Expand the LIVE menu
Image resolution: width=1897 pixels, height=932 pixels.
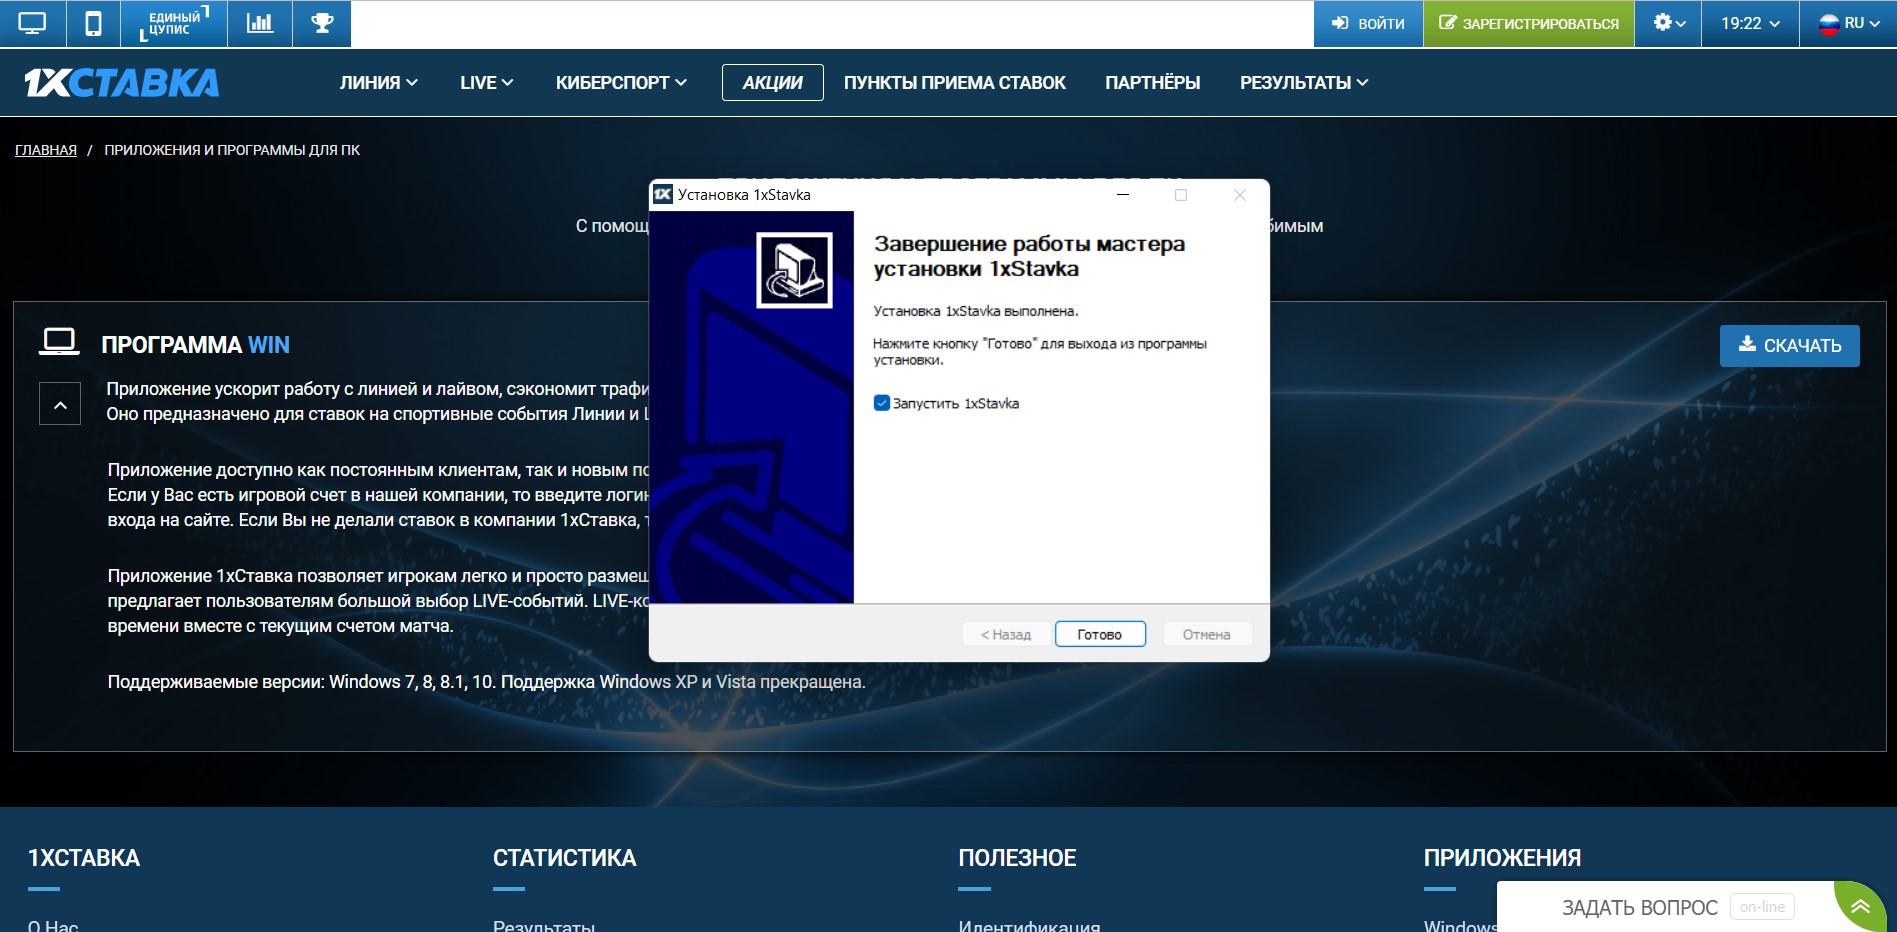coord(486,83)
